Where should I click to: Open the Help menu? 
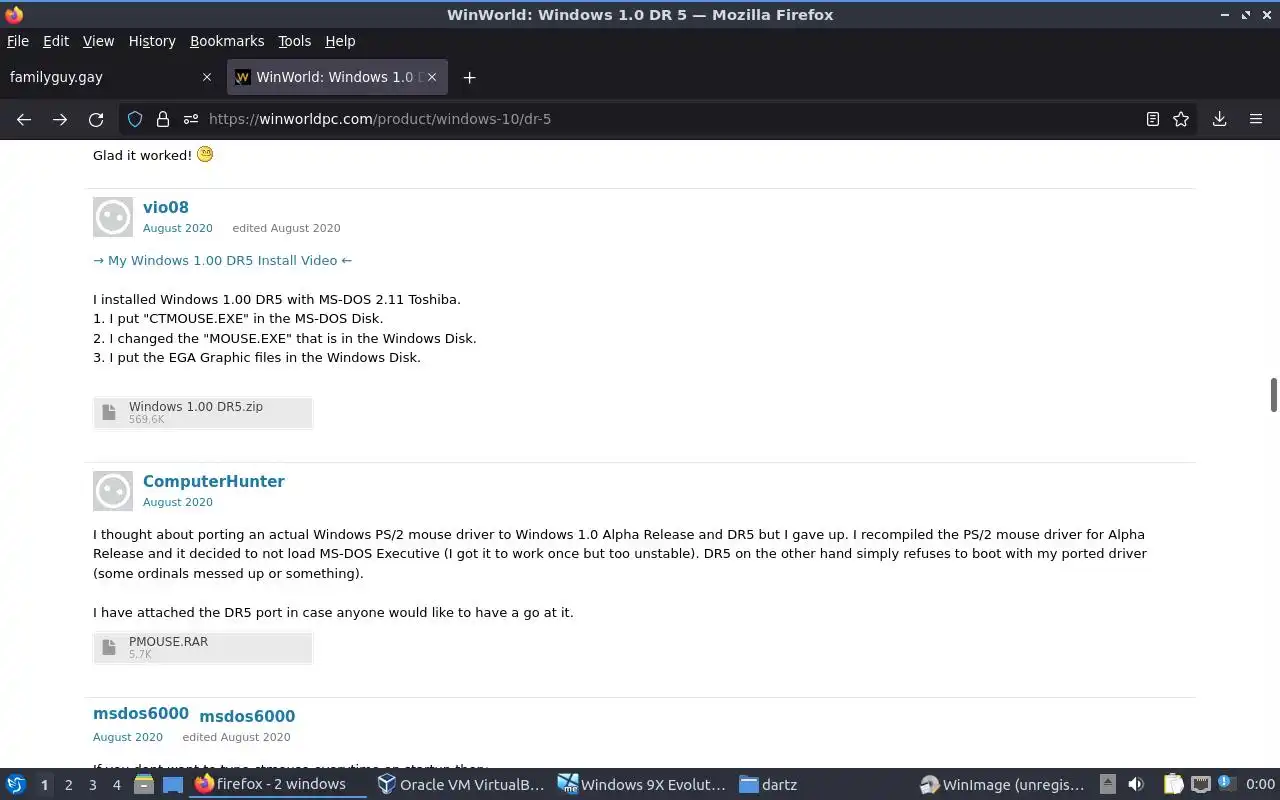pos(340,41)
